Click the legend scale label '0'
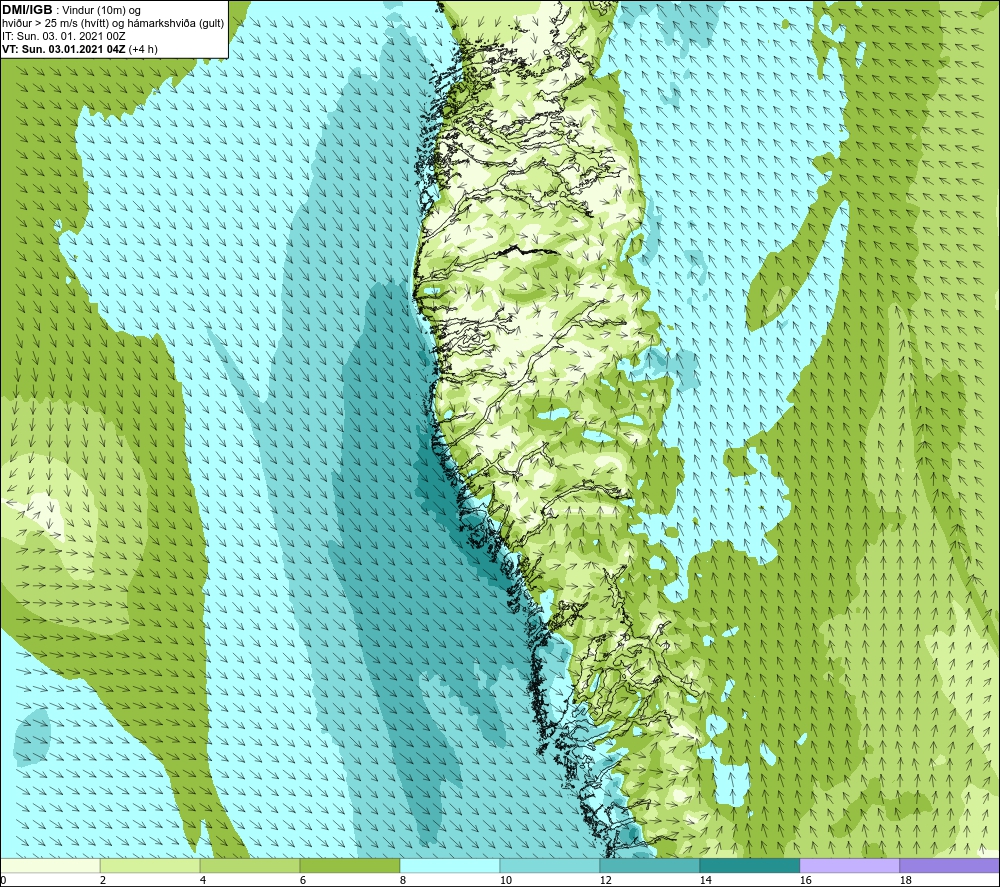The height and width of the screenshot is (887, 1000). 3,881
